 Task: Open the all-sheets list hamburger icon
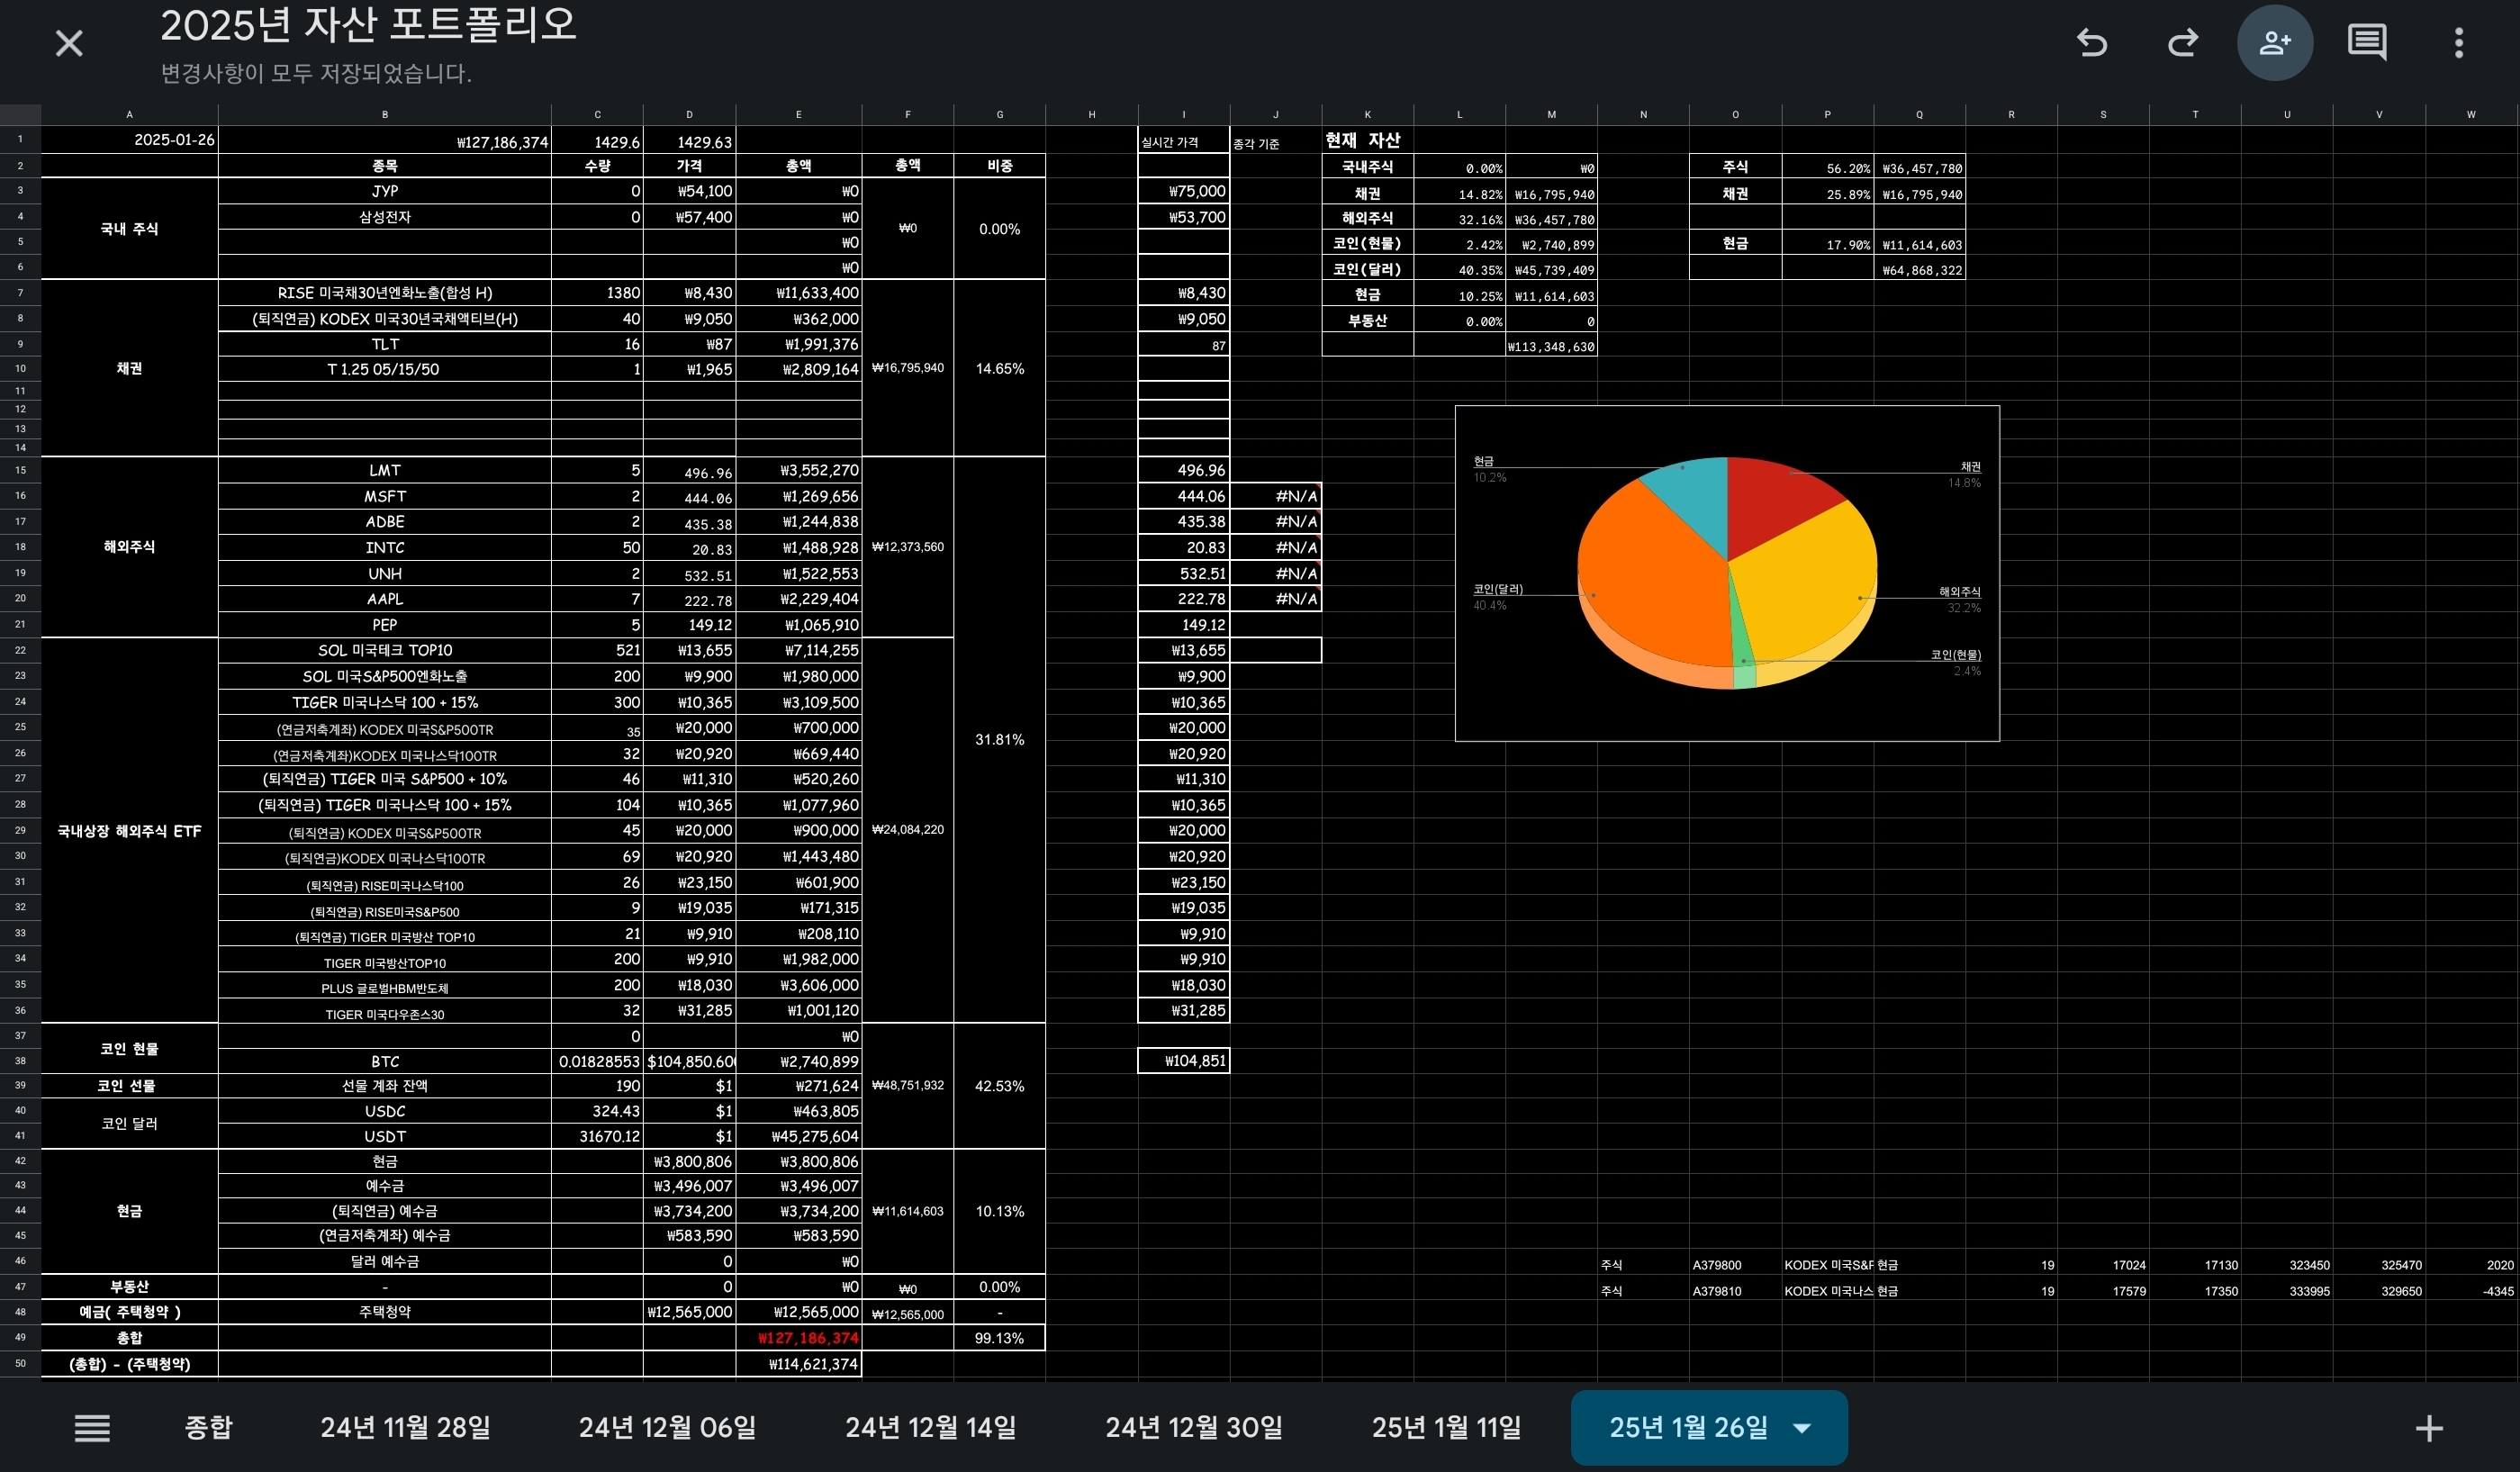92,1428
